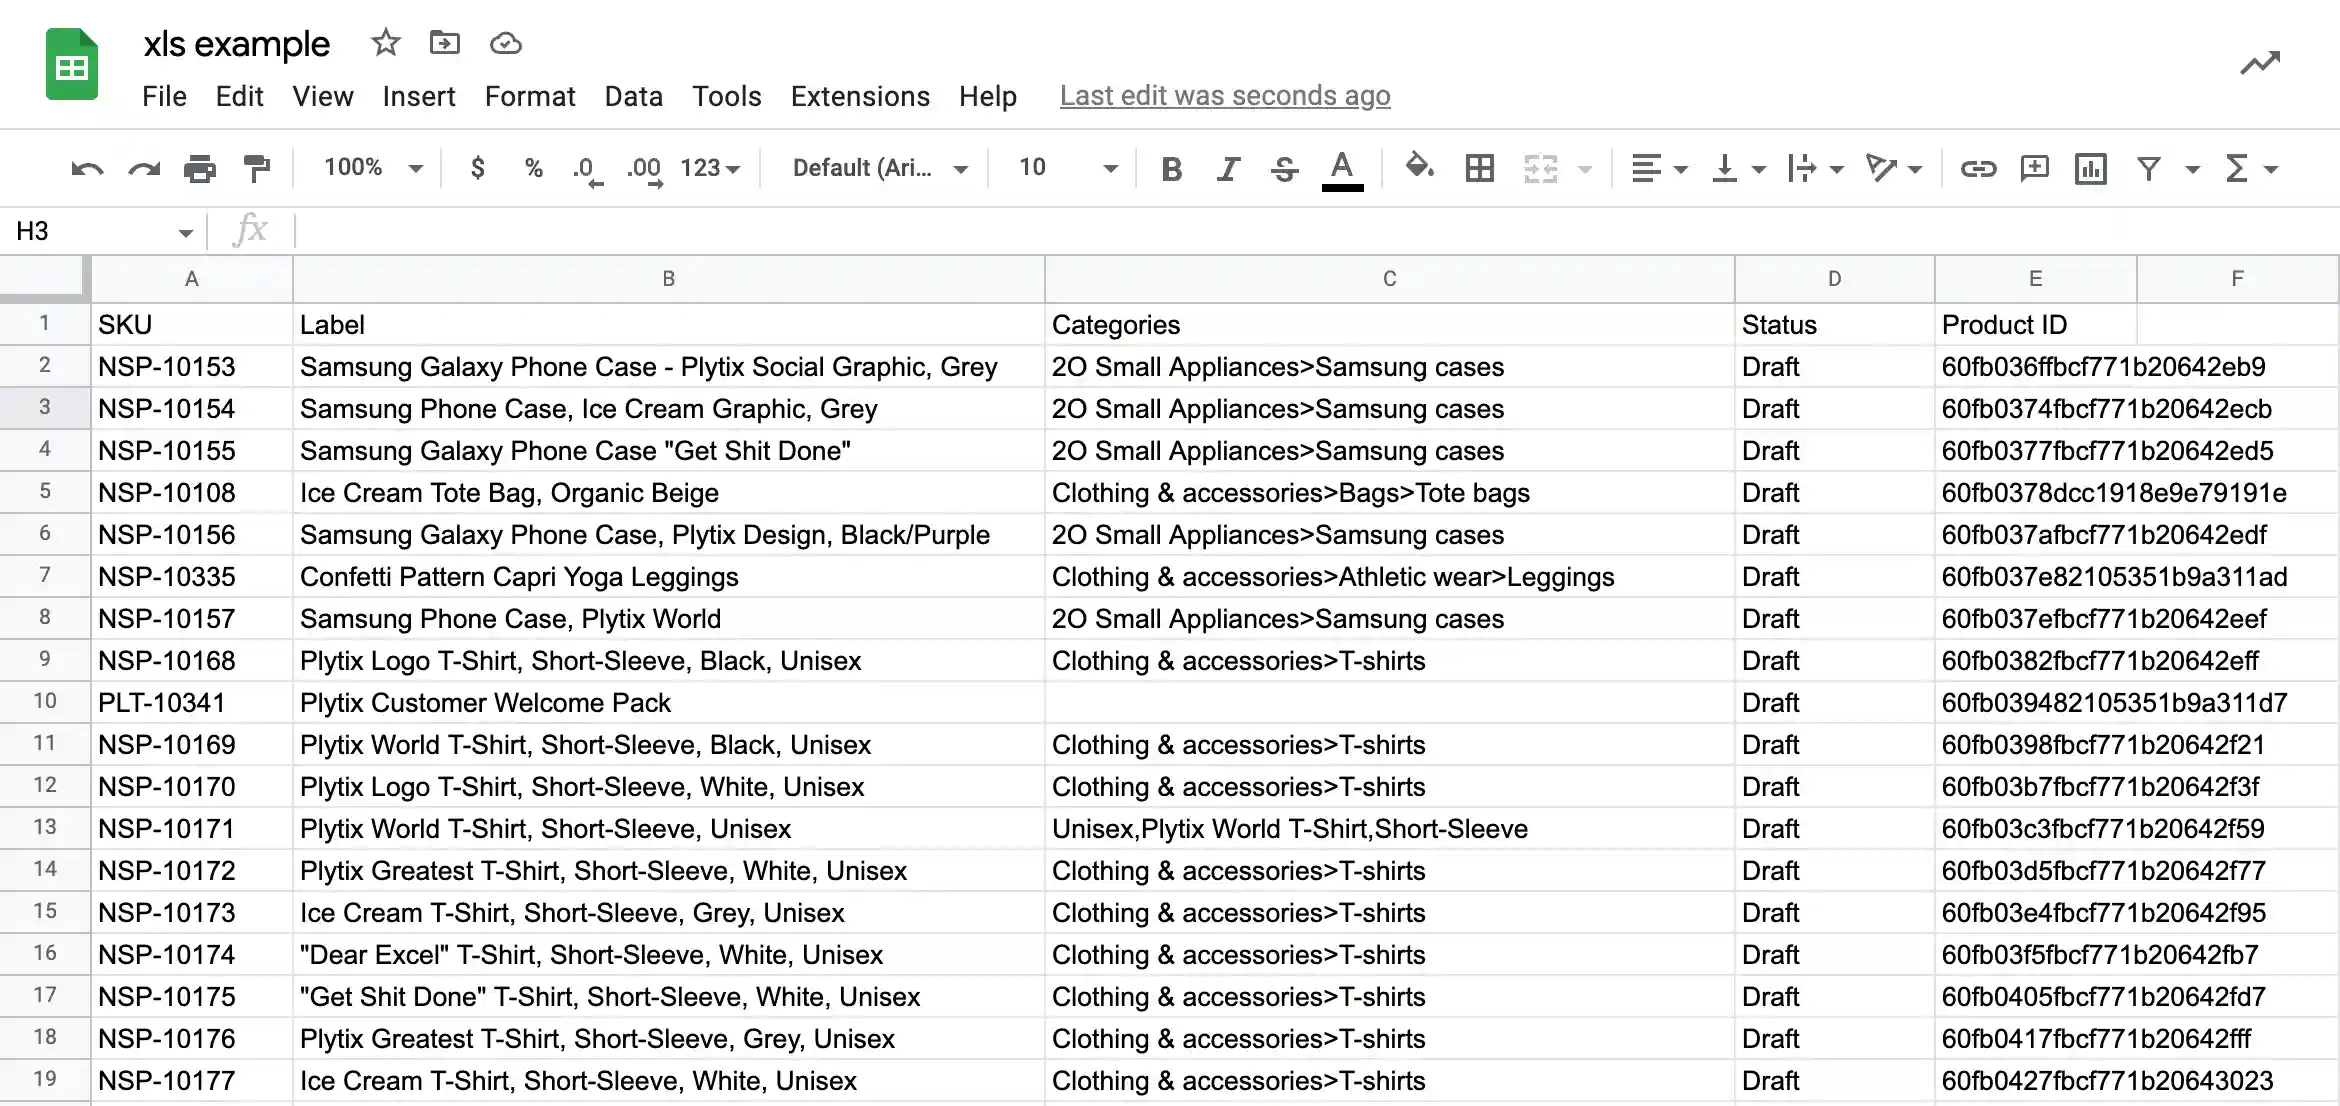Toggle bold formatting
Image resolution: width=2340 pixels, height=1106 pixels.
pos(1172,169)
